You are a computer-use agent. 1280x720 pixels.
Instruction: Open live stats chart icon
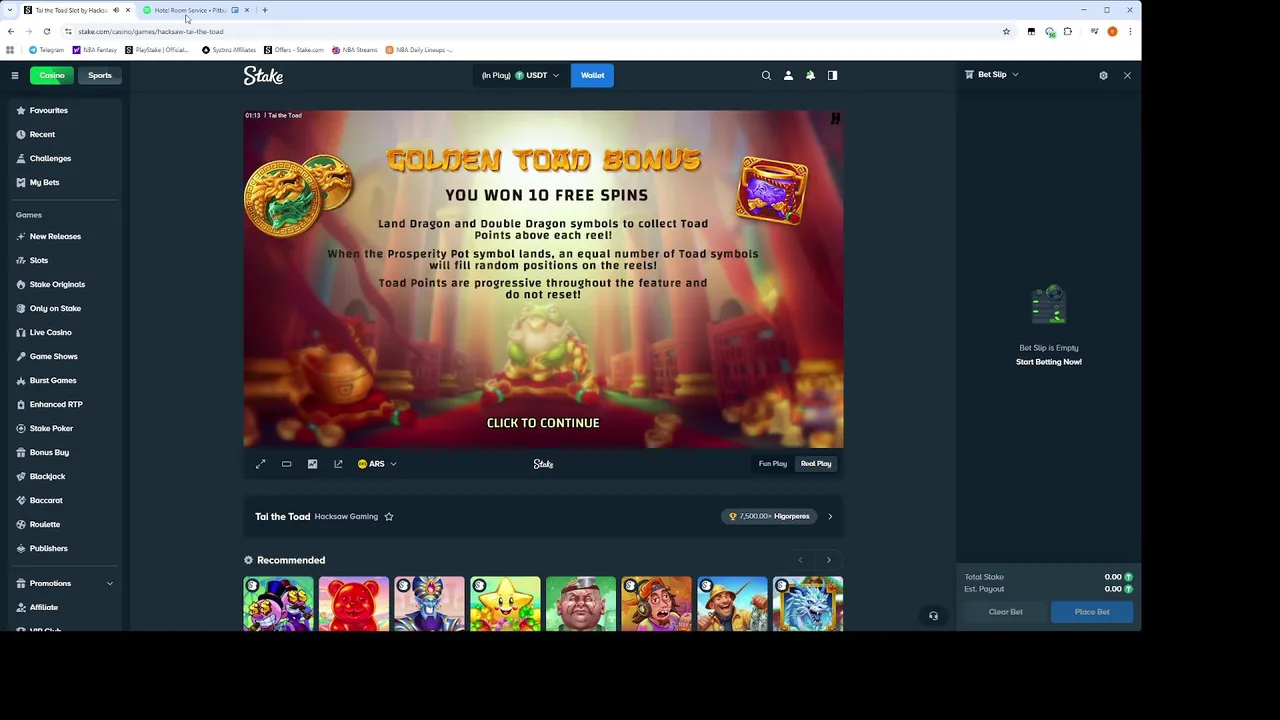coord(312,464)
